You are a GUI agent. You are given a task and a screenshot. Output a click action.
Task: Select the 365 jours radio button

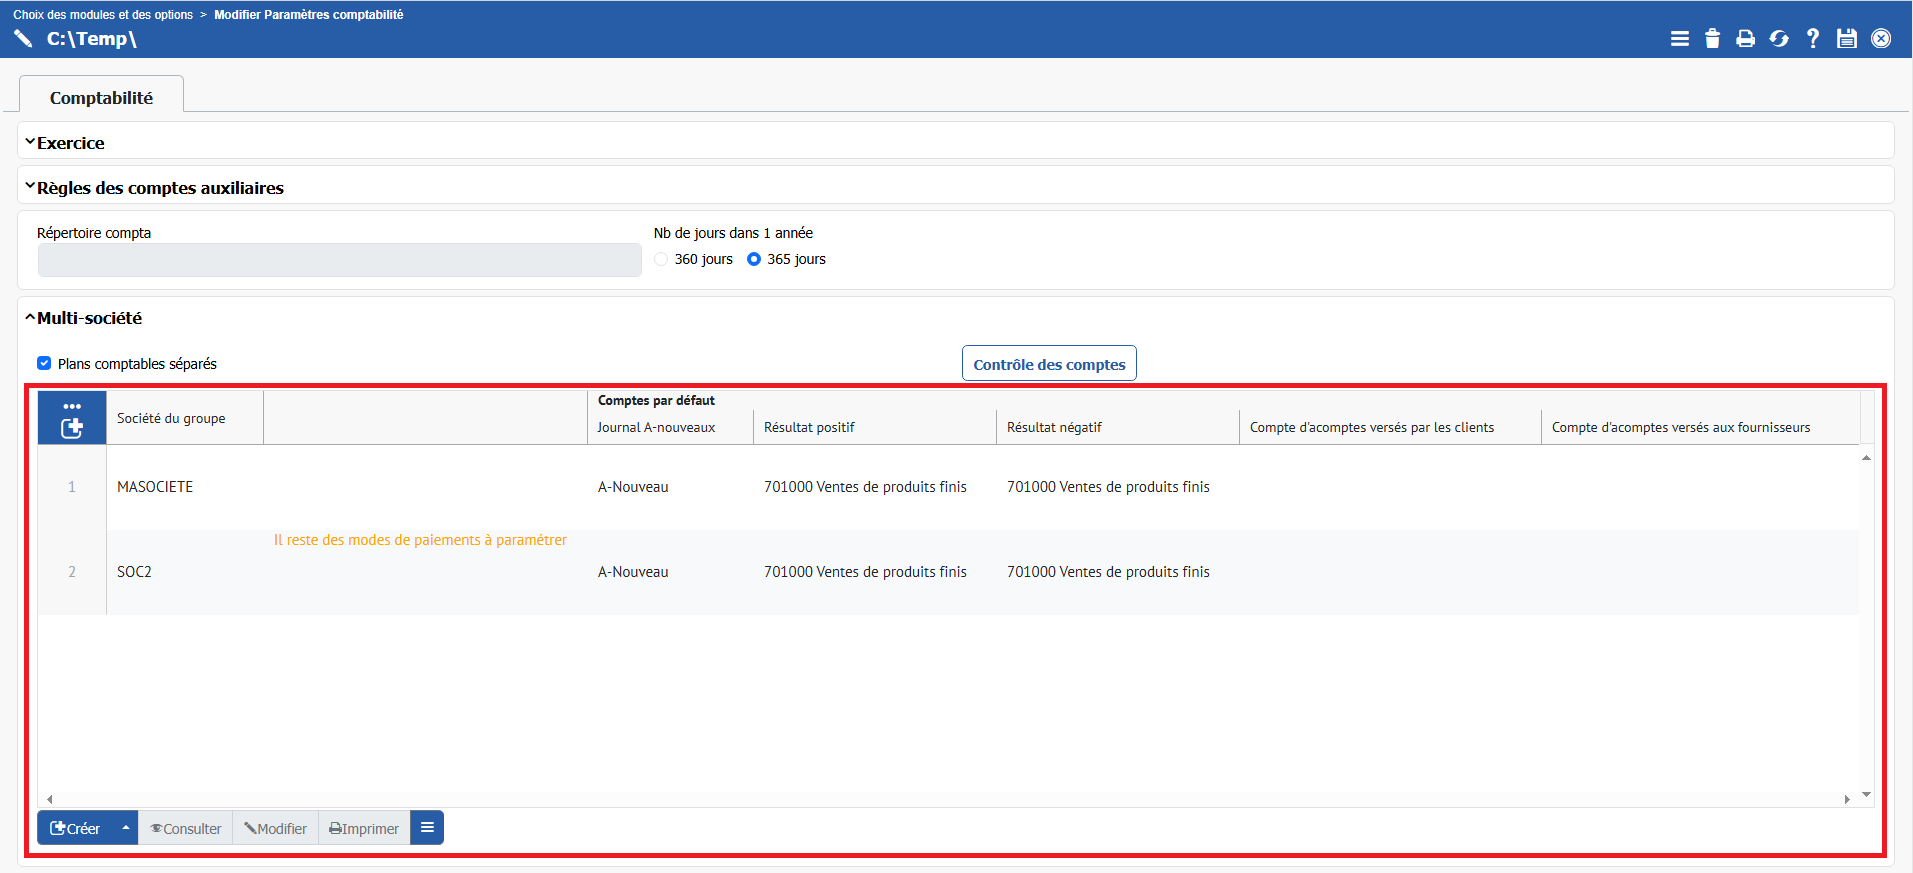tap(754, 259)
